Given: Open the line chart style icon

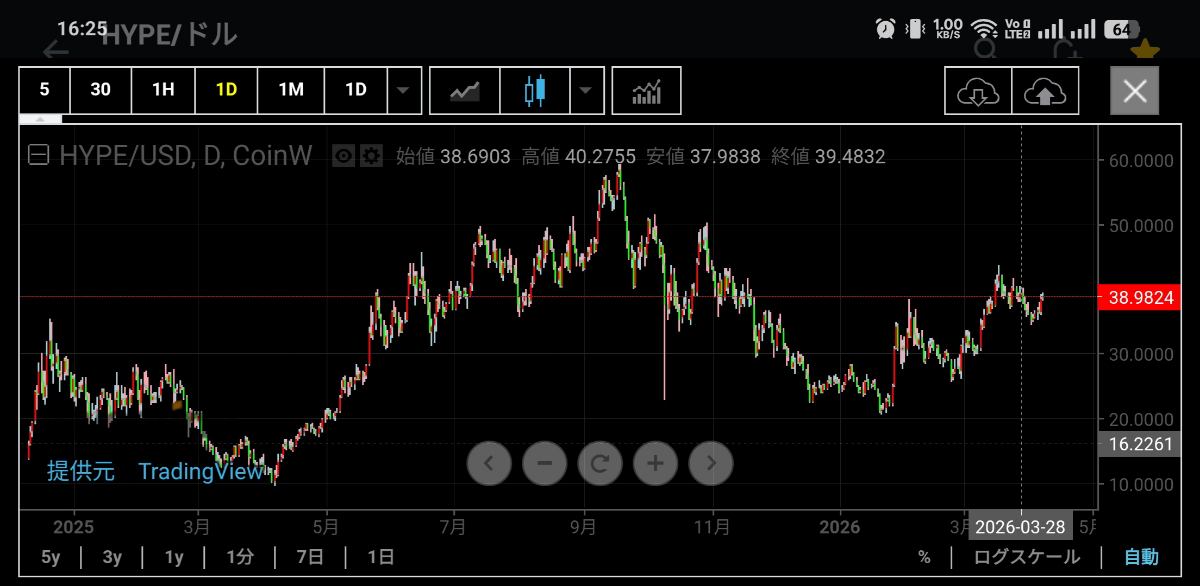Looking at the screenshot, I should pos(464,91).
